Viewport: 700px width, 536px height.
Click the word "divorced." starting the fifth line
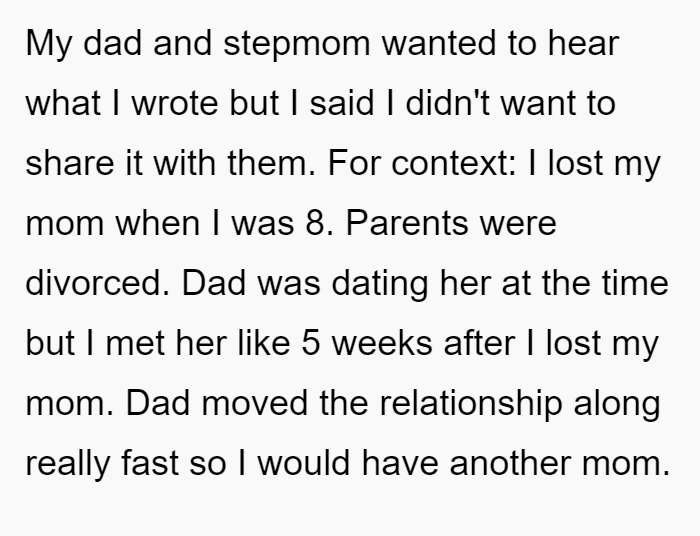pos(98,282)
